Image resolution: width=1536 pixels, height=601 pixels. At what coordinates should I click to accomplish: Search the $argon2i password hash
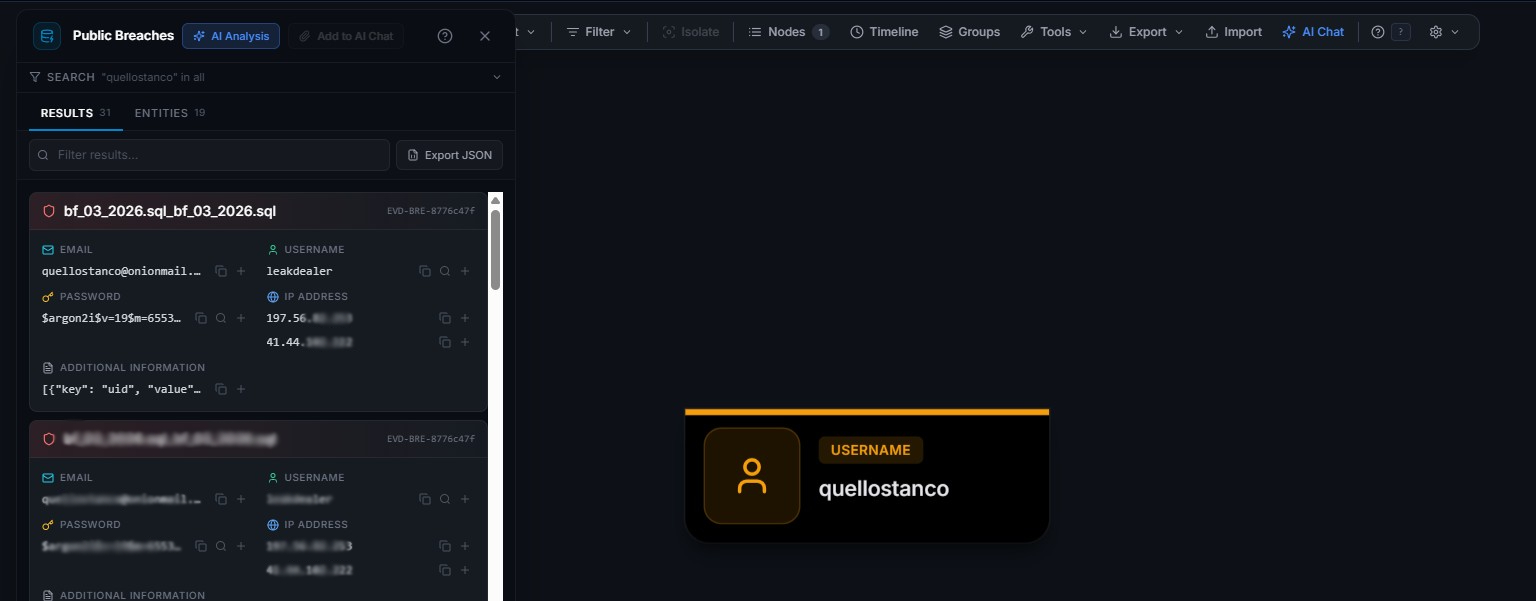[221, 318]
